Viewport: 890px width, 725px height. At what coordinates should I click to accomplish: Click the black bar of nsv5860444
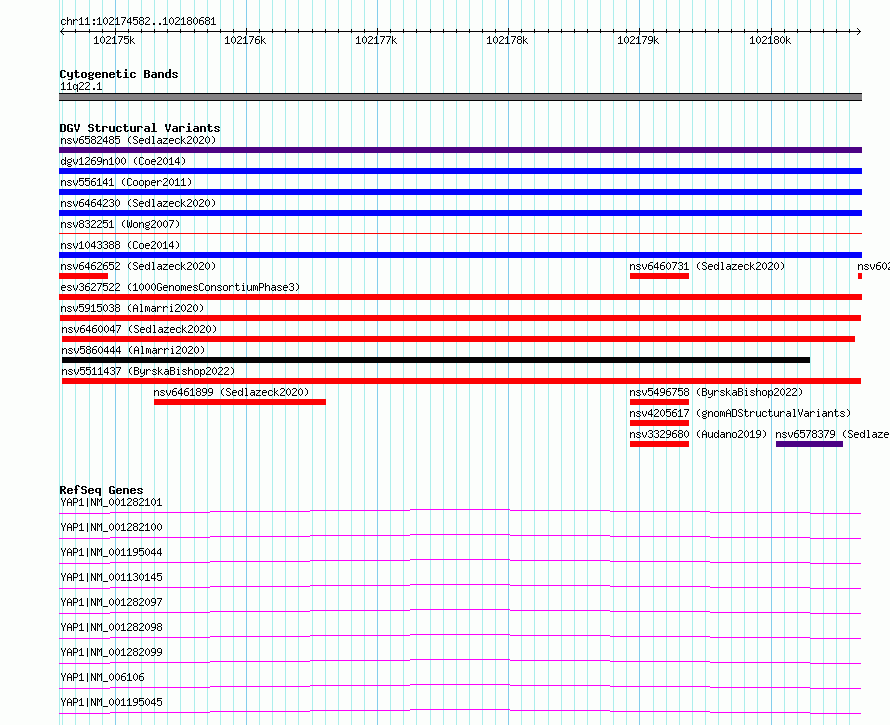(436, 360)
